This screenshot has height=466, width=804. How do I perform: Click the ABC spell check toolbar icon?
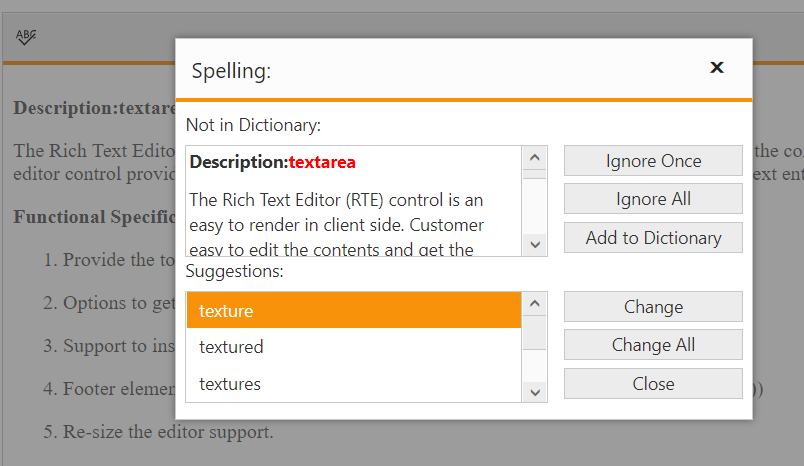pyautogui.click(x=26, y=37)
